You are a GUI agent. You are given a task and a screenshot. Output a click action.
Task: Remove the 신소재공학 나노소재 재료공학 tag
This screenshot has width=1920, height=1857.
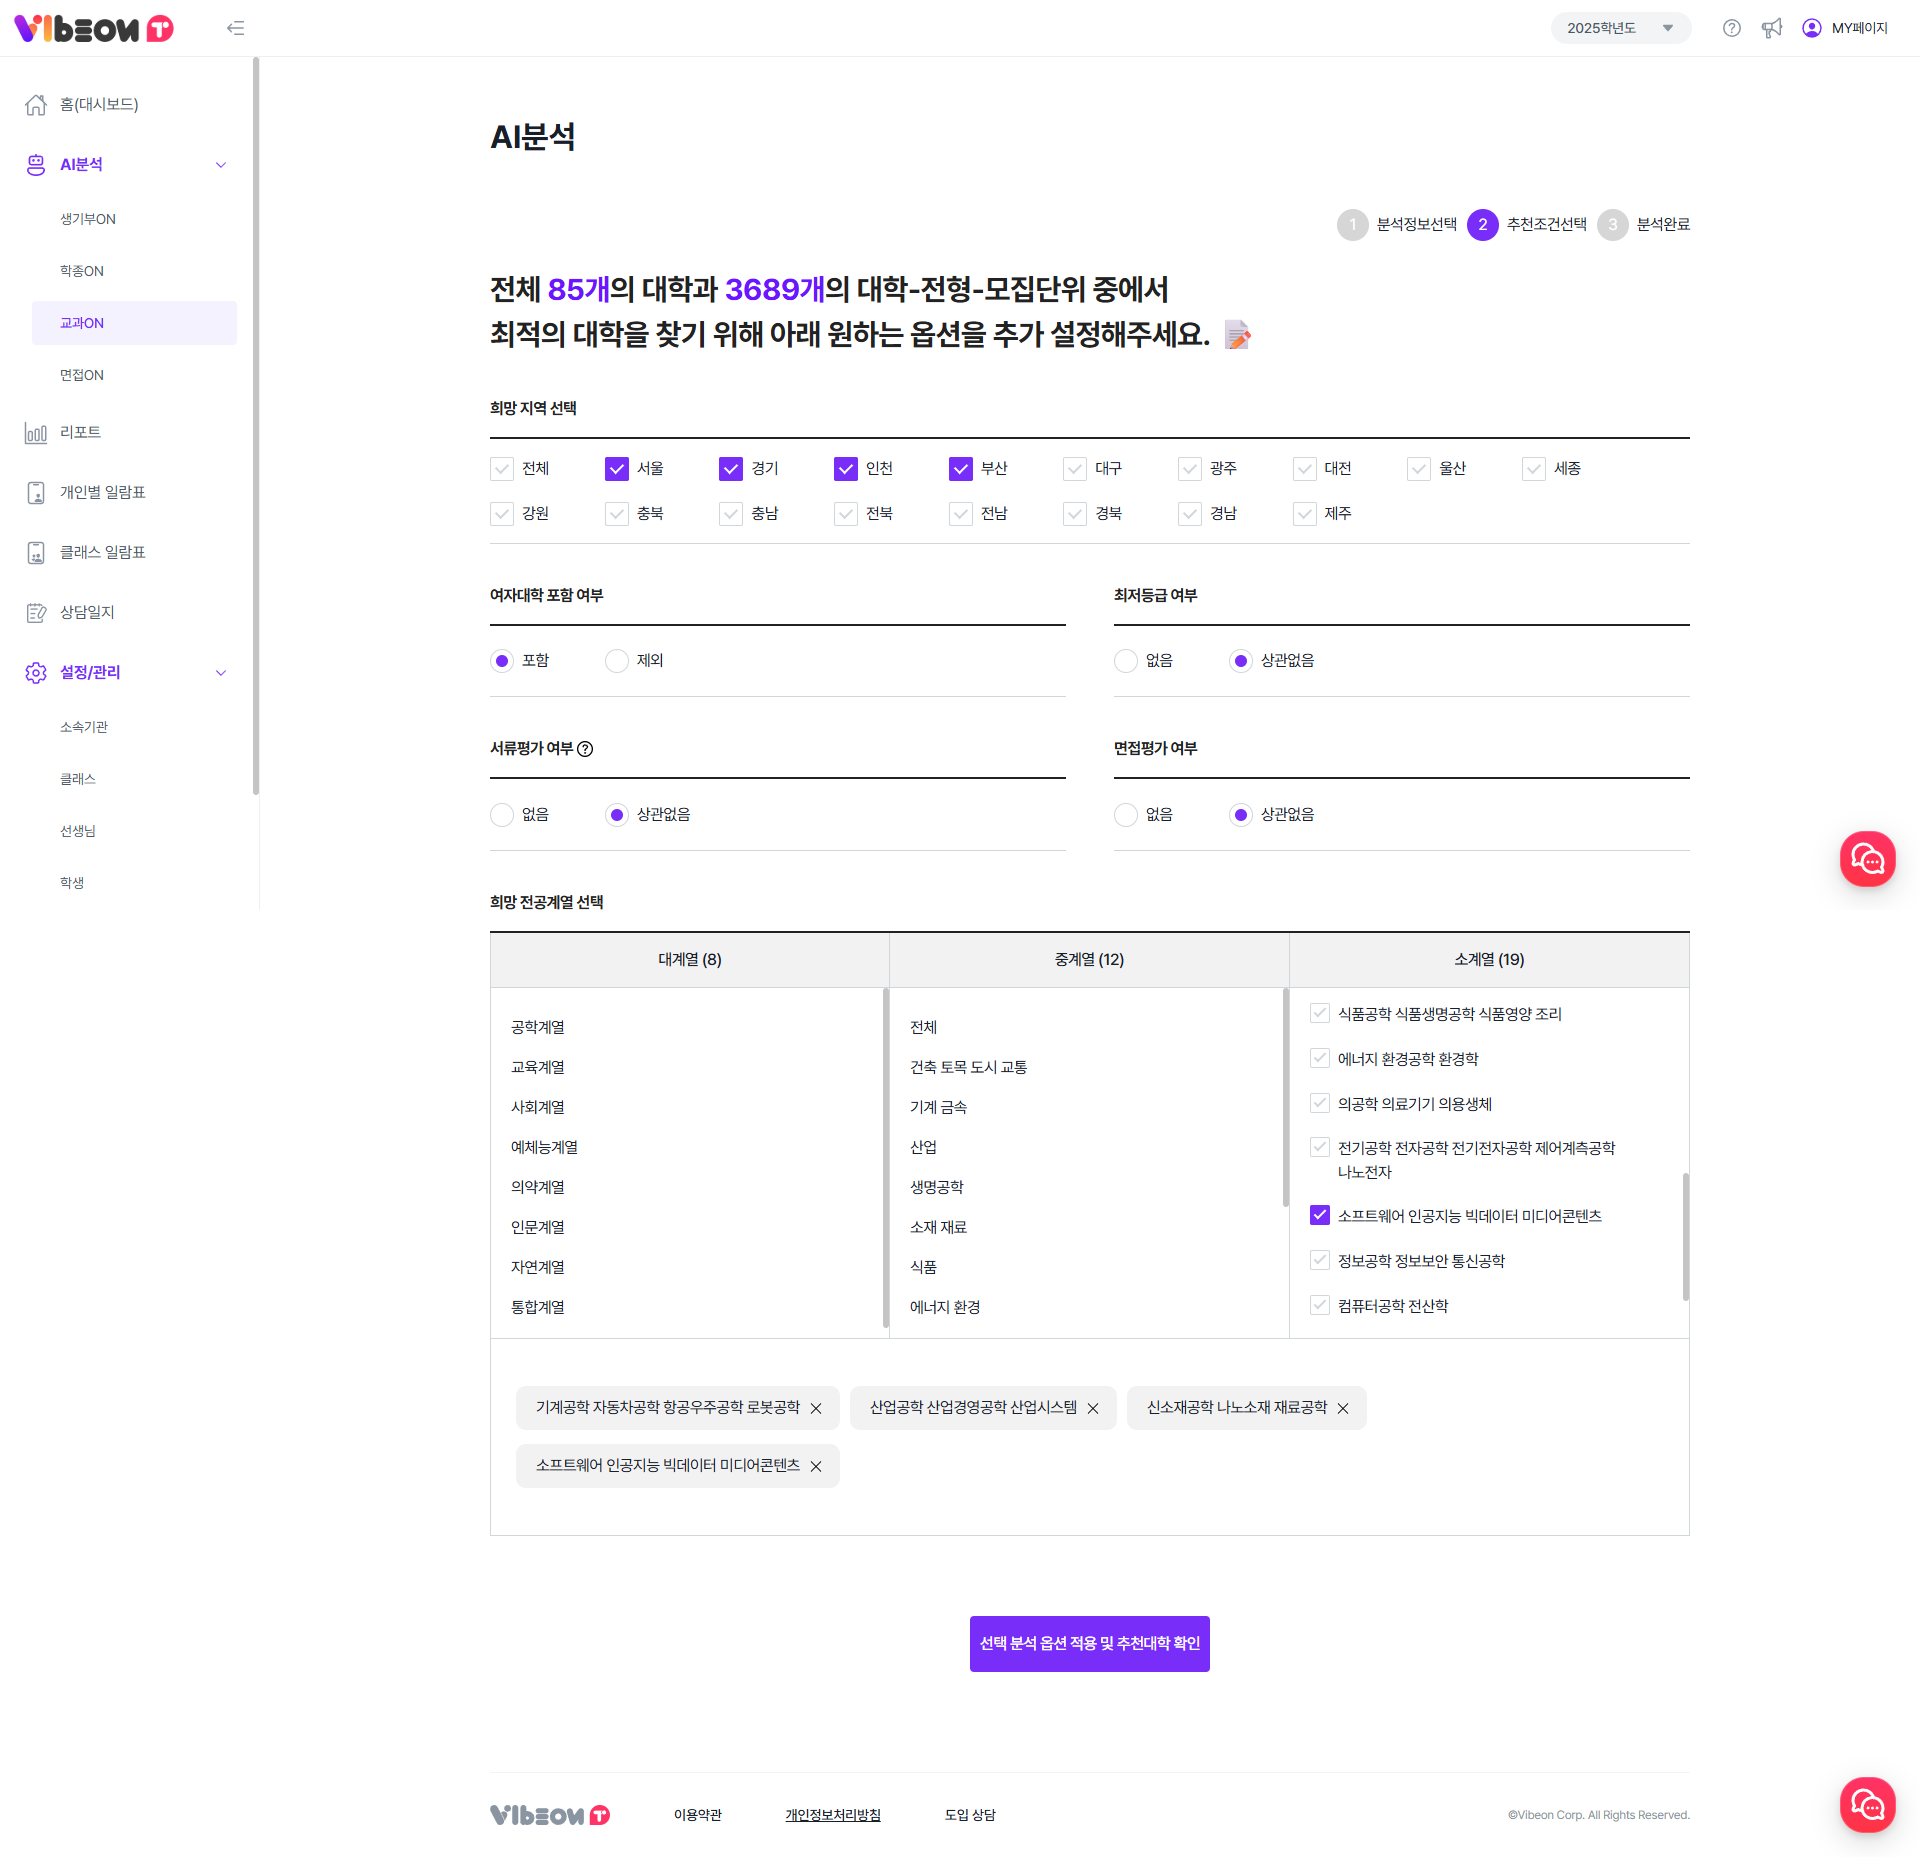(1343, 1409)
